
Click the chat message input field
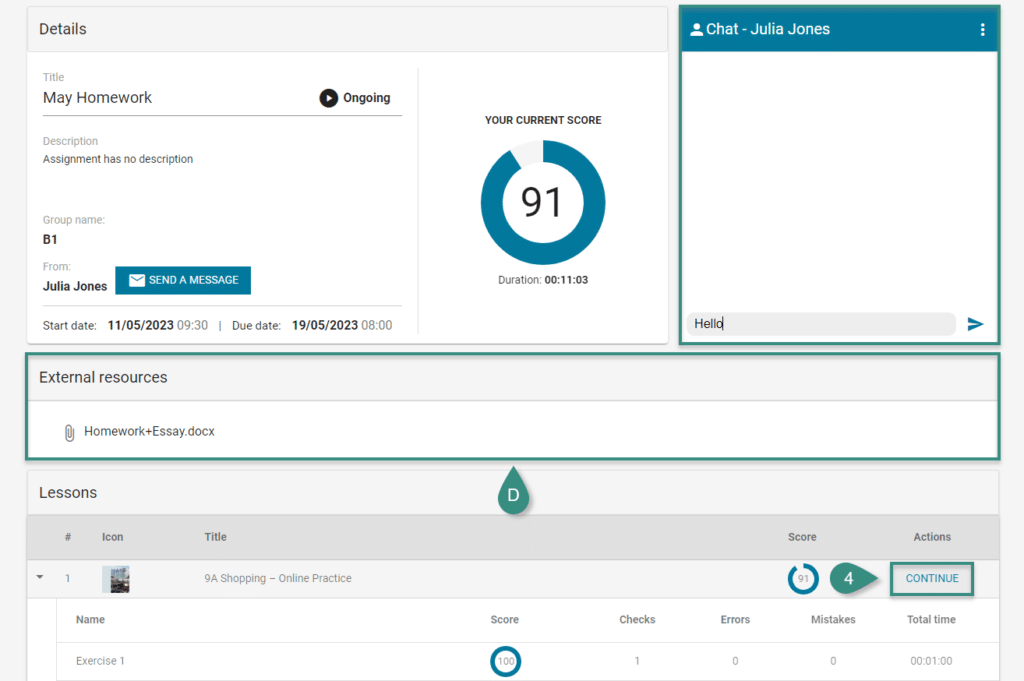click(x=820, y=324)
